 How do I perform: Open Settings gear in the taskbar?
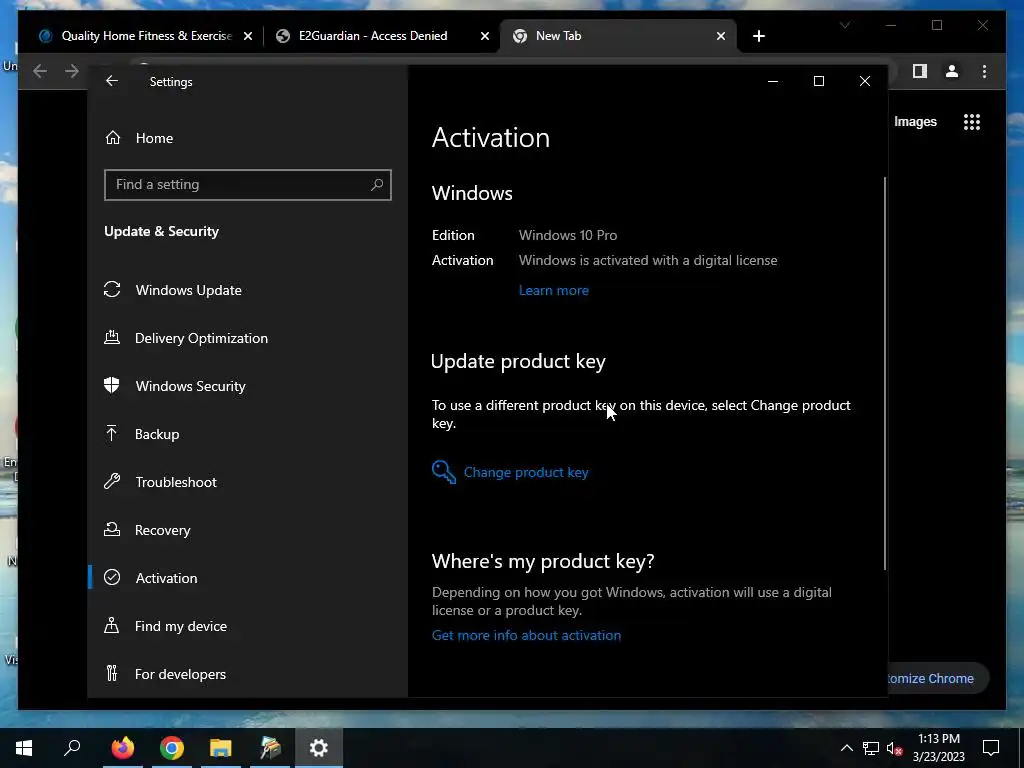coord(319,748)
